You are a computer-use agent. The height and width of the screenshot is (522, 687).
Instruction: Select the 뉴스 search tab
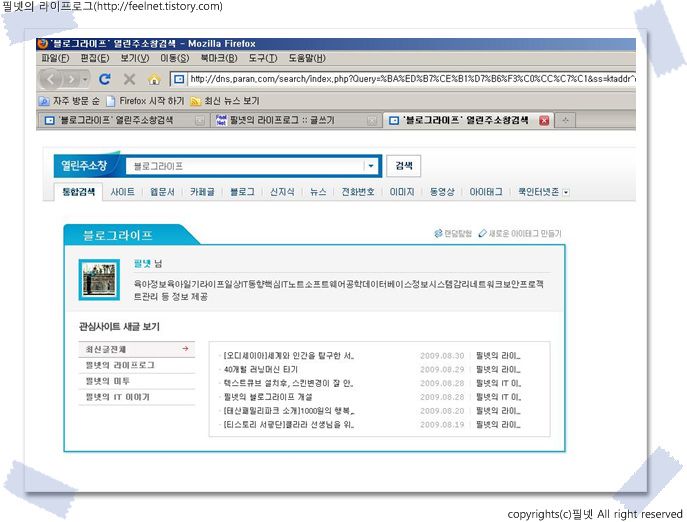[318, 192]
